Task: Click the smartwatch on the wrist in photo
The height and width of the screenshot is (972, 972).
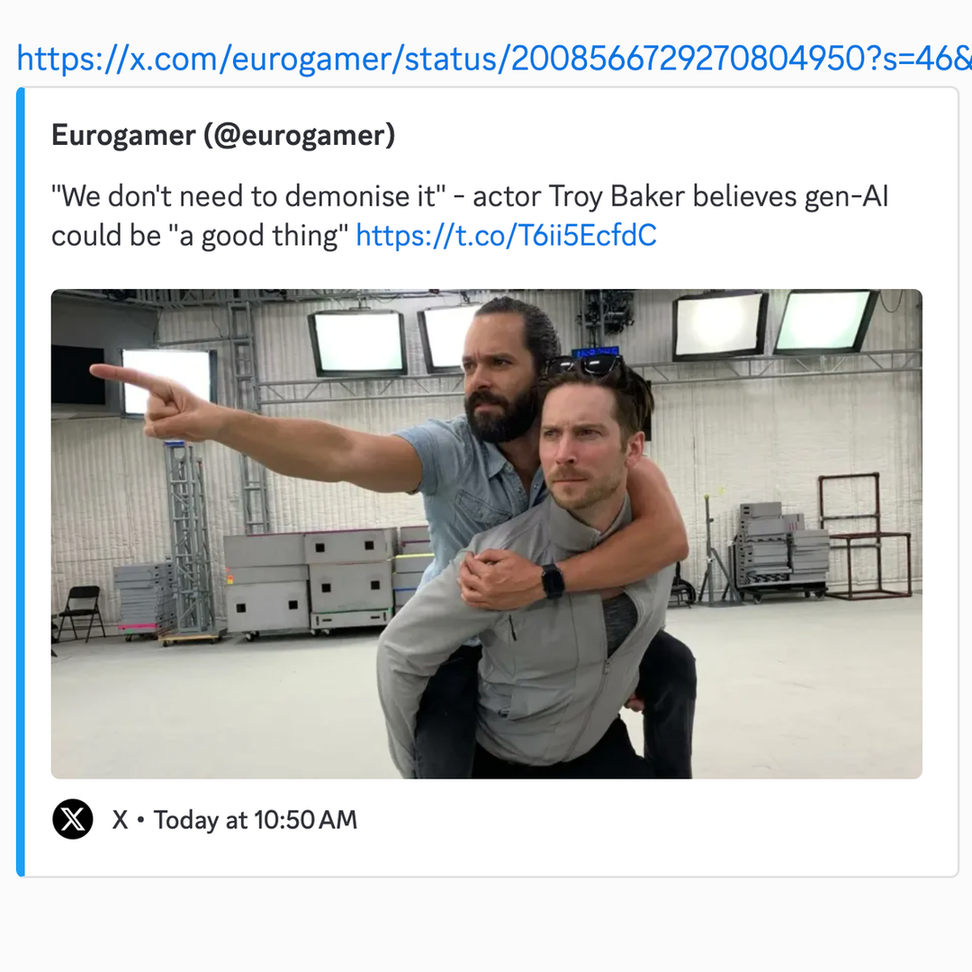Action: (553, 580)
